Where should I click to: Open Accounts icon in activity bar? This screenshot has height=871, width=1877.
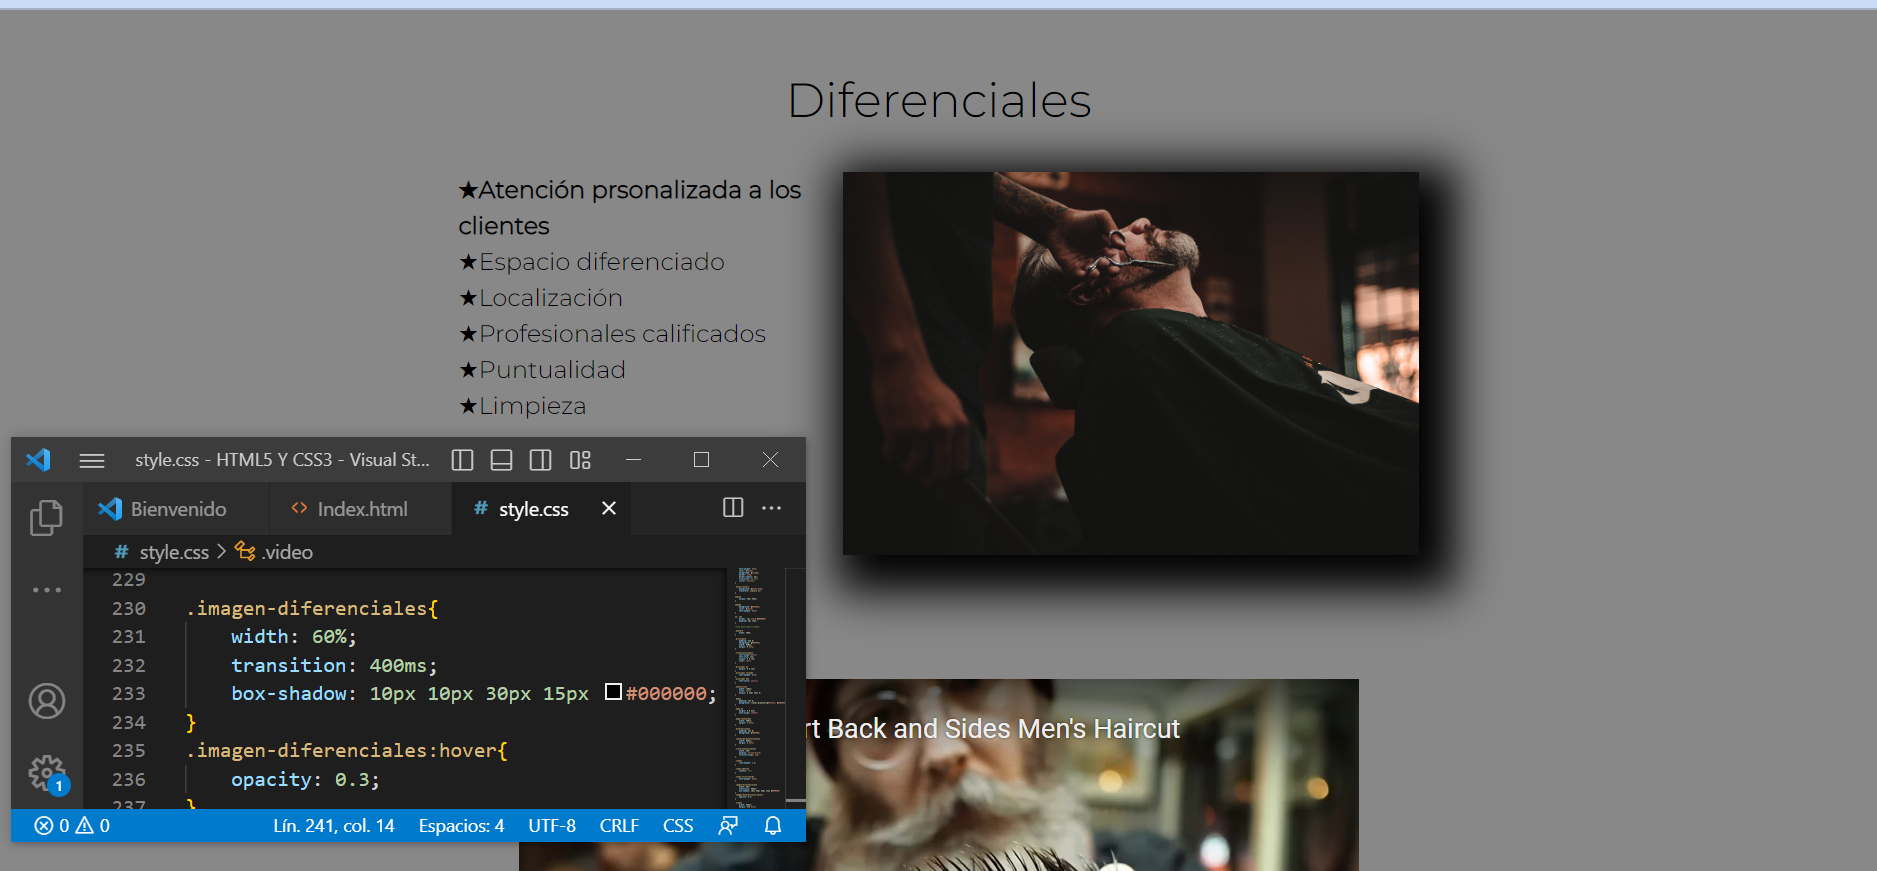(46, 701)
